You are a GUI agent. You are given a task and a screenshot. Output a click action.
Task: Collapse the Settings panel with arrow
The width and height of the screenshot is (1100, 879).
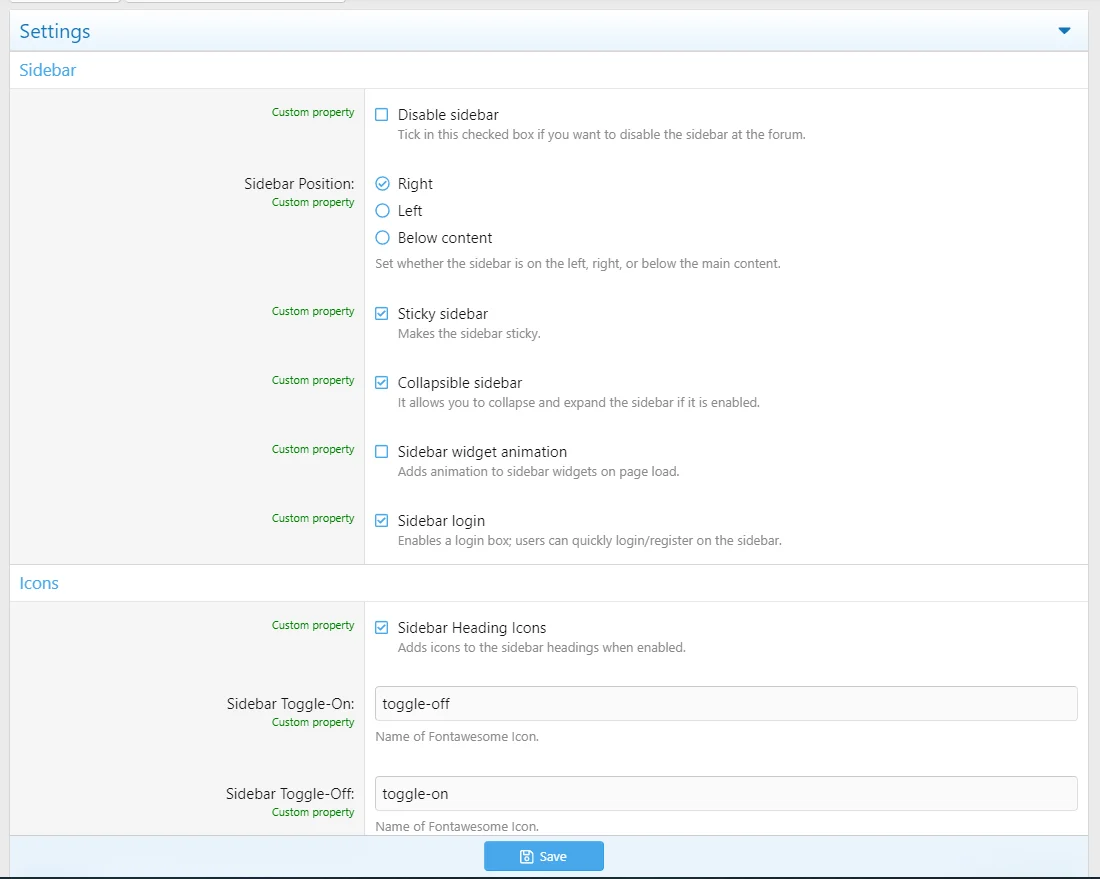pyautogui.click(x=1064, y=31)
